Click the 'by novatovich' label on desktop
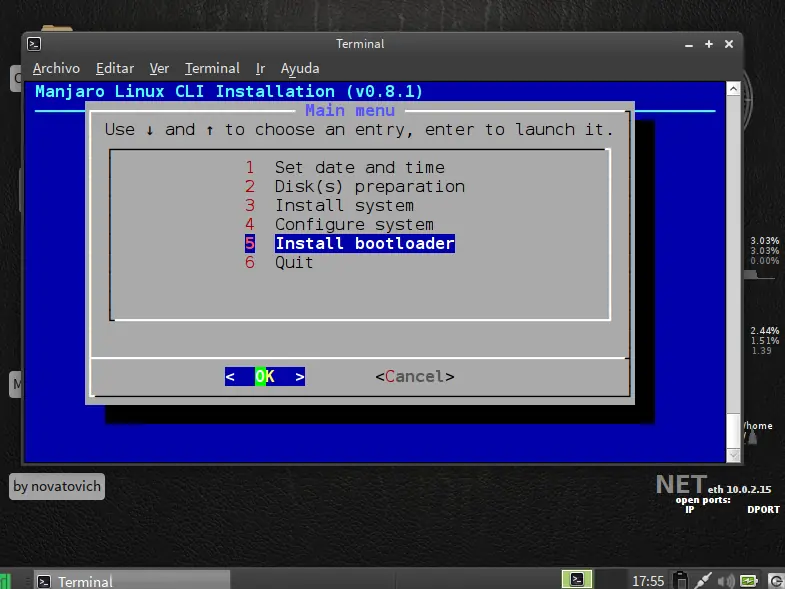Viewport: 785px width, 589px height. click(57, 486)
